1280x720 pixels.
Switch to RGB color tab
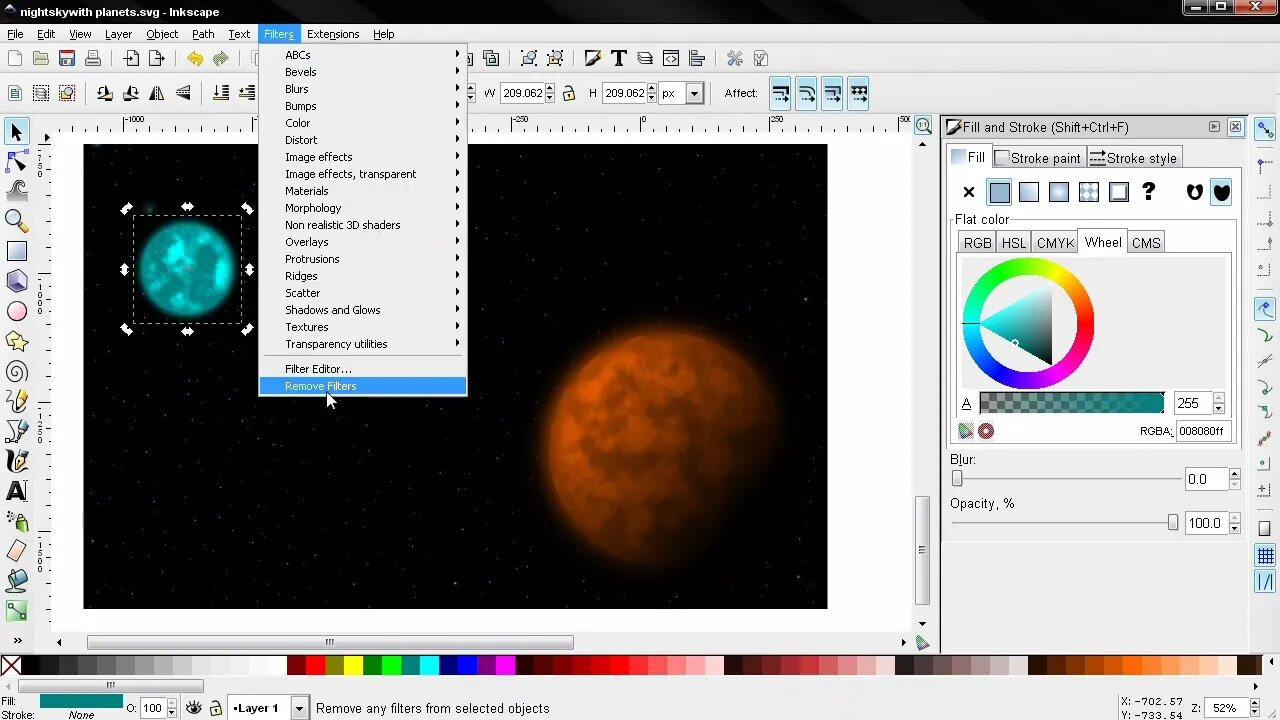click(977, 243)
